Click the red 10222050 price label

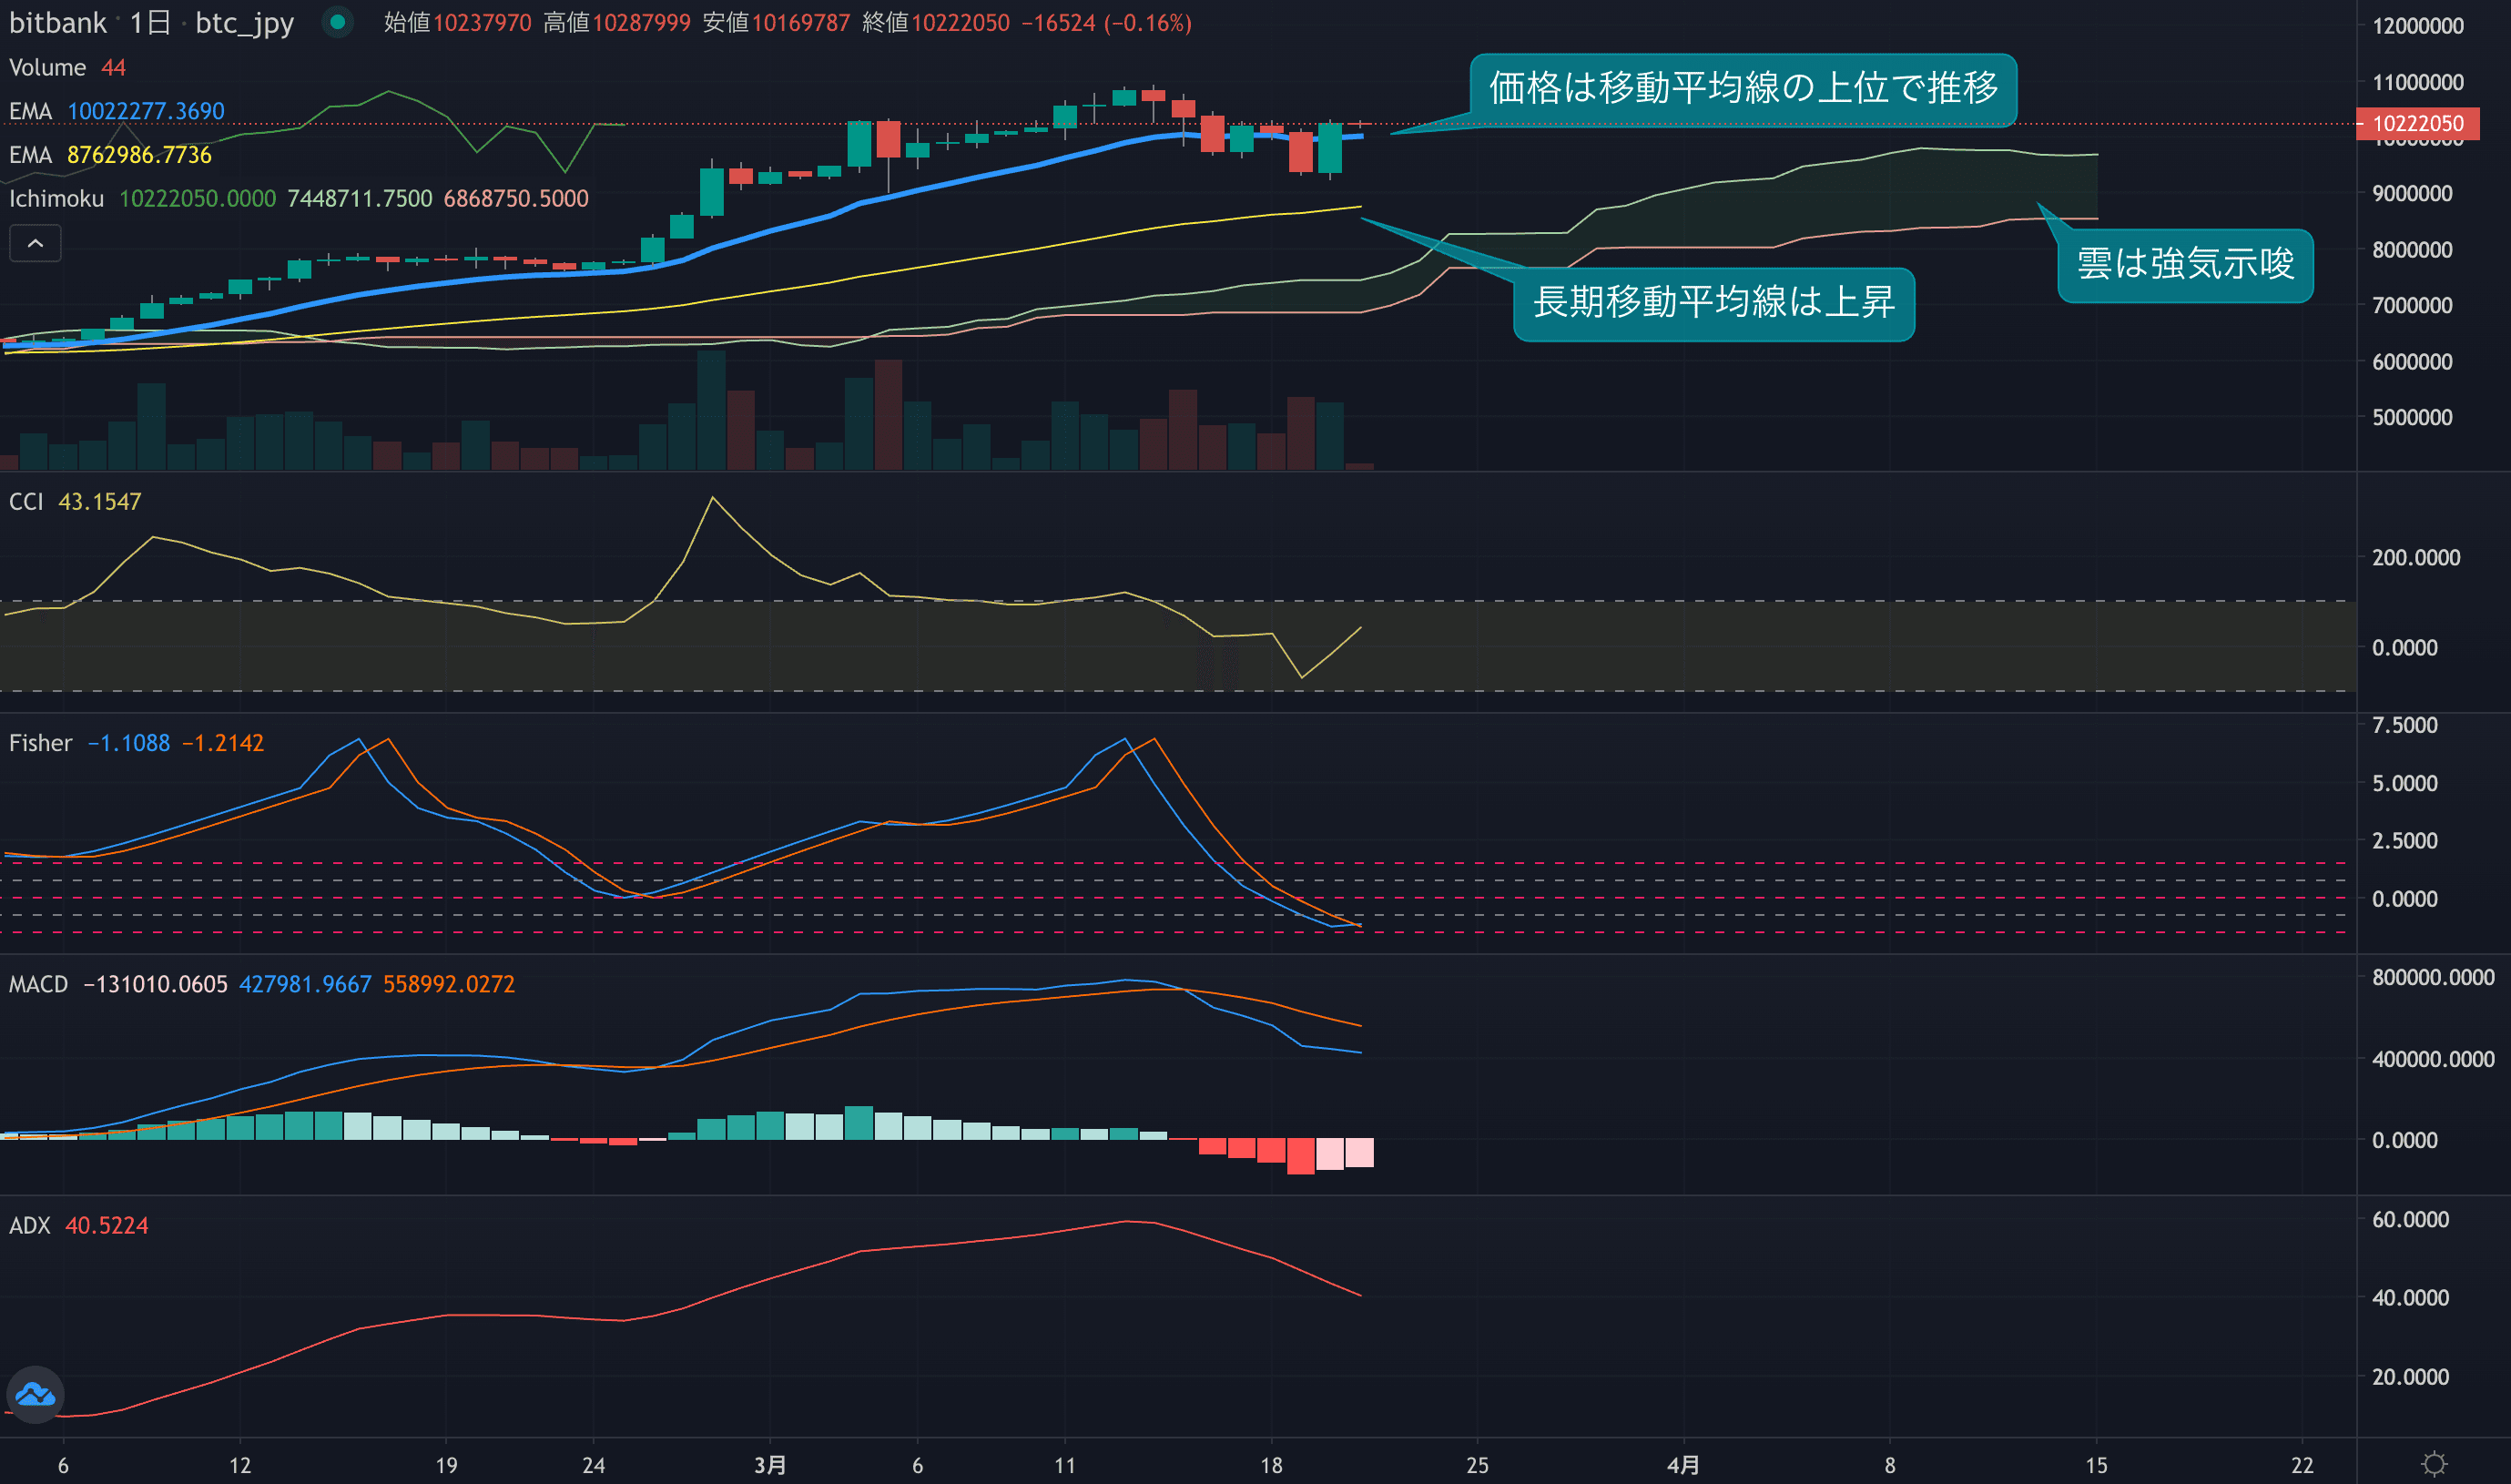[2417, 124]
